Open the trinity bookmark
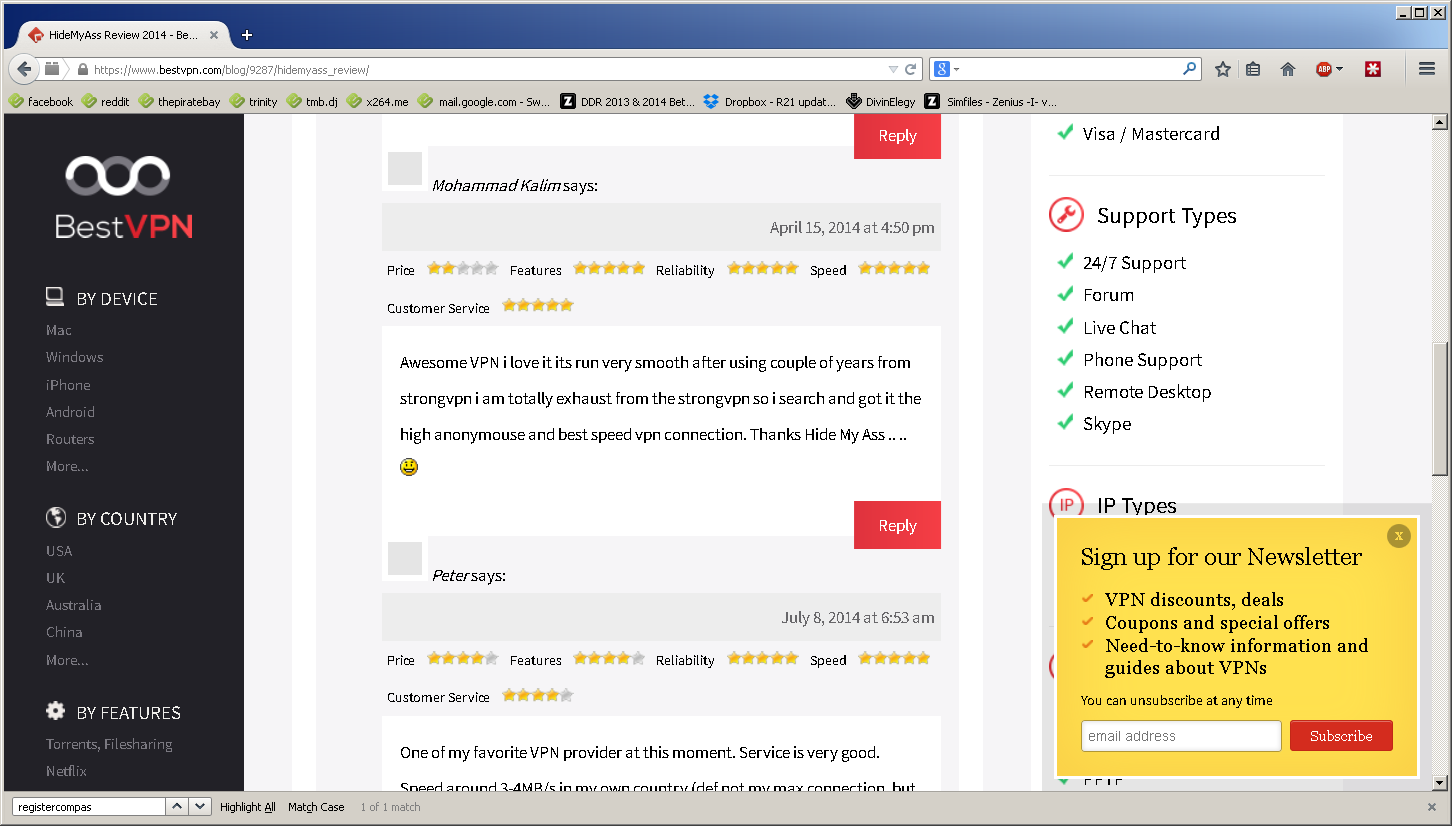Screen dimensions: 1452x829 254,101
